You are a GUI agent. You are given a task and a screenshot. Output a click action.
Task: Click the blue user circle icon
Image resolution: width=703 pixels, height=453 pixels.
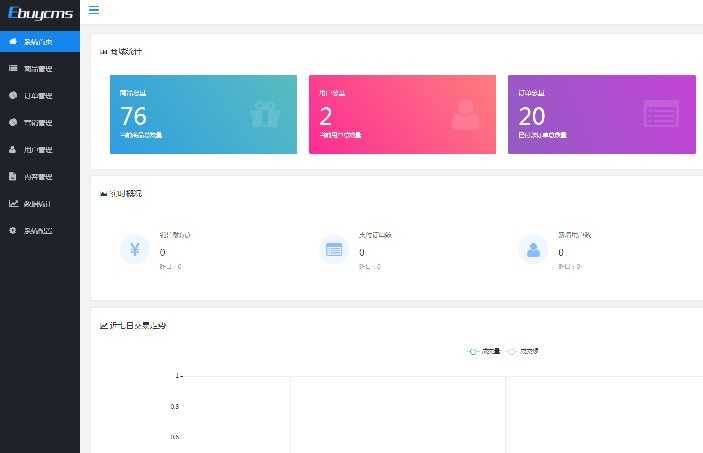(533, 249)
